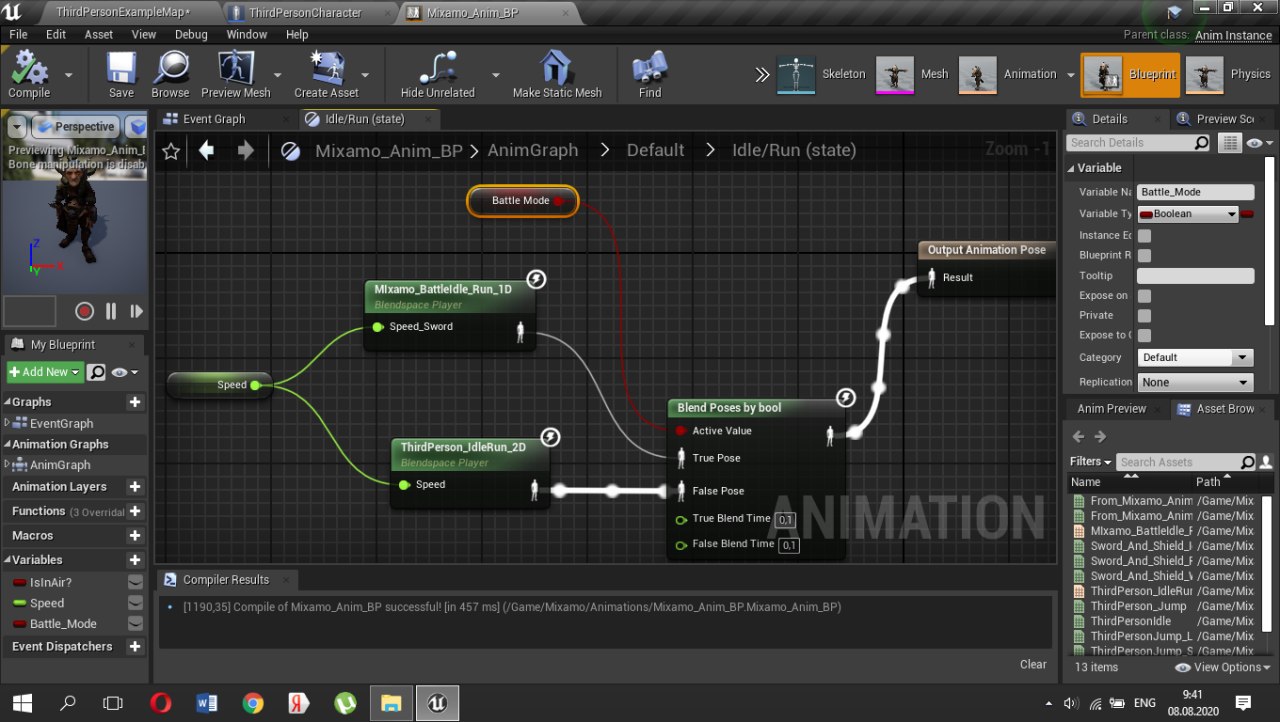The width and height of the screenshot is (1280, 722).
Task: Open Anim Instance parent class link
Action: pyautogui.click(x=1233, y=35)
